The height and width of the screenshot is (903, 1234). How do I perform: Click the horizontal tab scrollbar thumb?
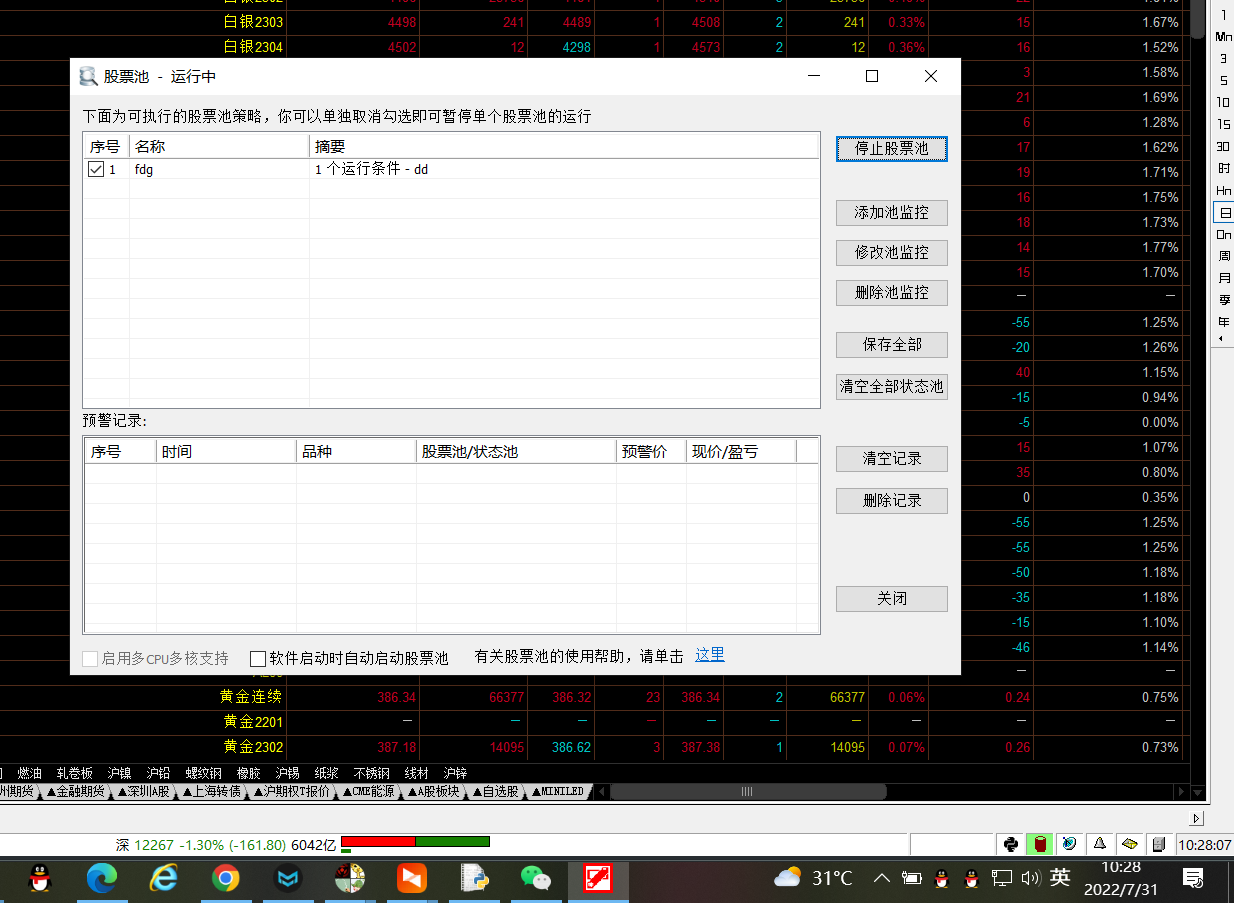748,791
